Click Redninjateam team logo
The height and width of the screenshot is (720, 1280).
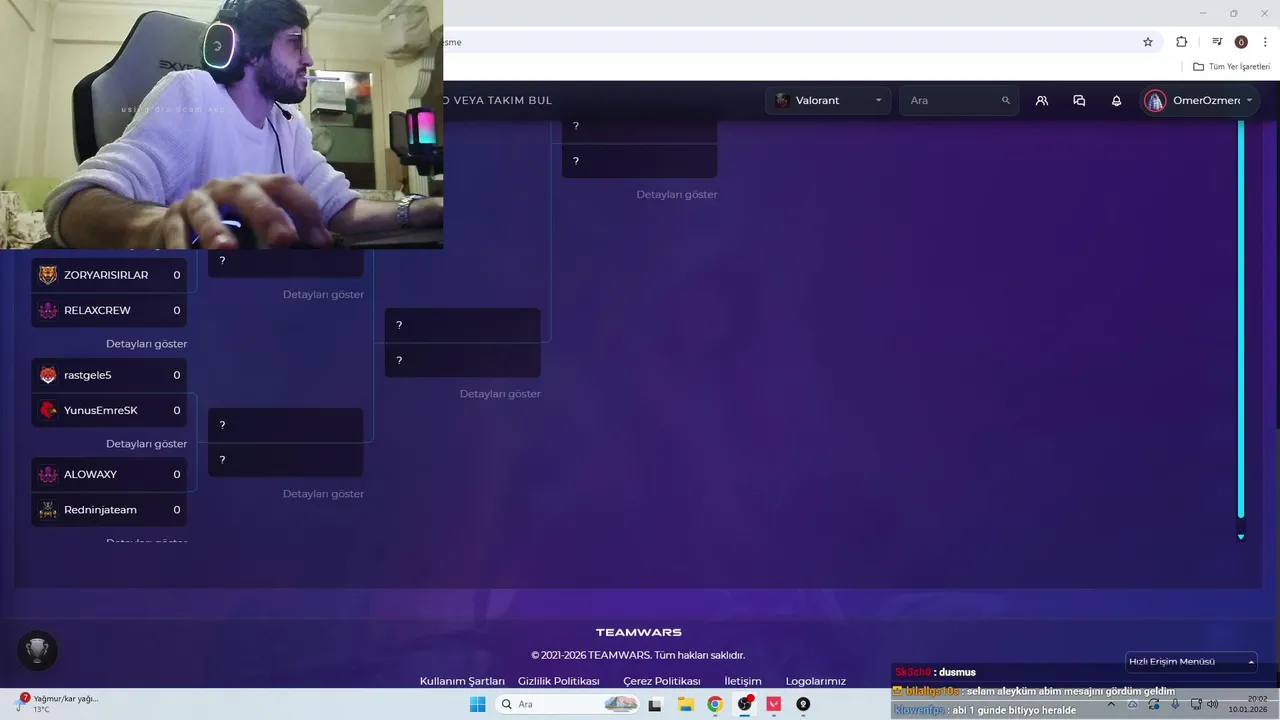tap(48, 509)
